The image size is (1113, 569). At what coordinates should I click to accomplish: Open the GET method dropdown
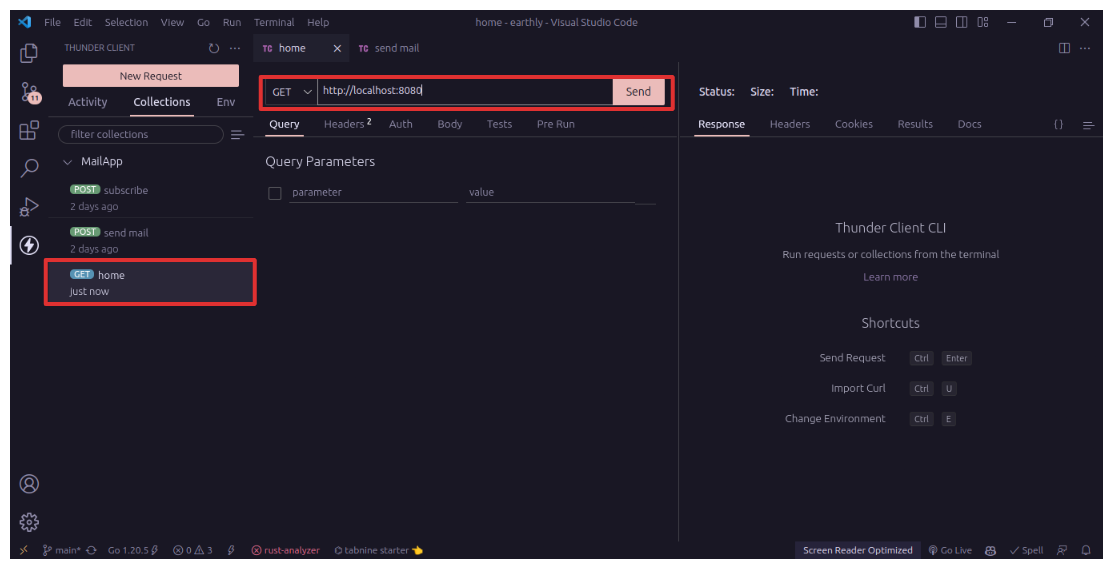(x=292, y=92)
